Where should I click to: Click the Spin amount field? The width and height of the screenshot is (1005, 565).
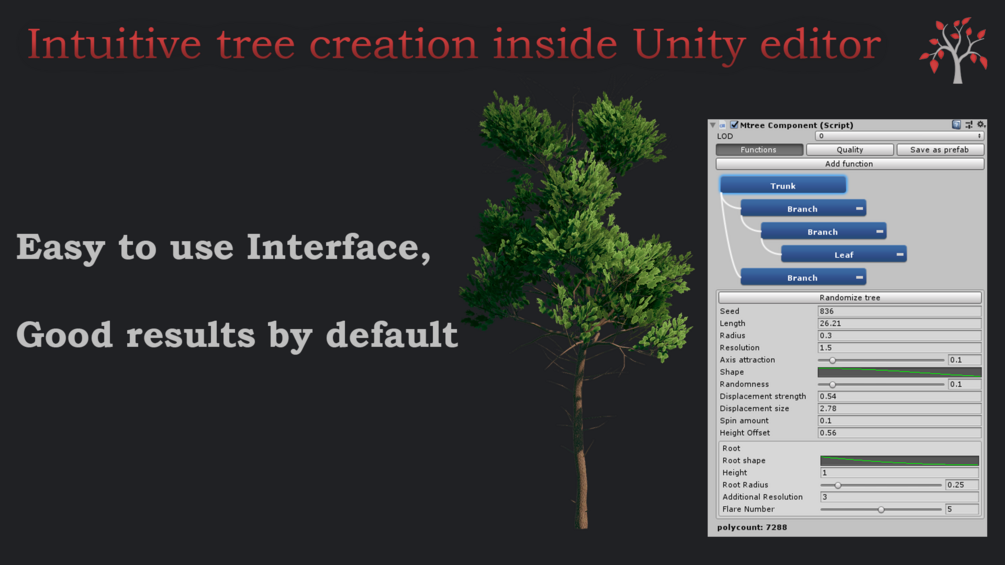[x=899, y=421]
